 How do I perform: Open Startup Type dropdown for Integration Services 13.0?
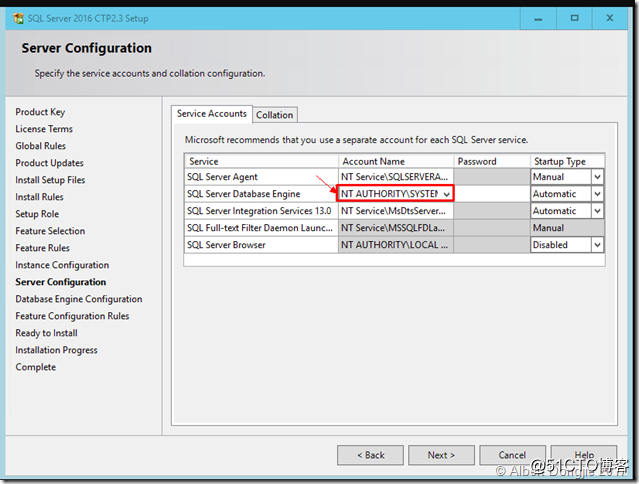point(597,211)
